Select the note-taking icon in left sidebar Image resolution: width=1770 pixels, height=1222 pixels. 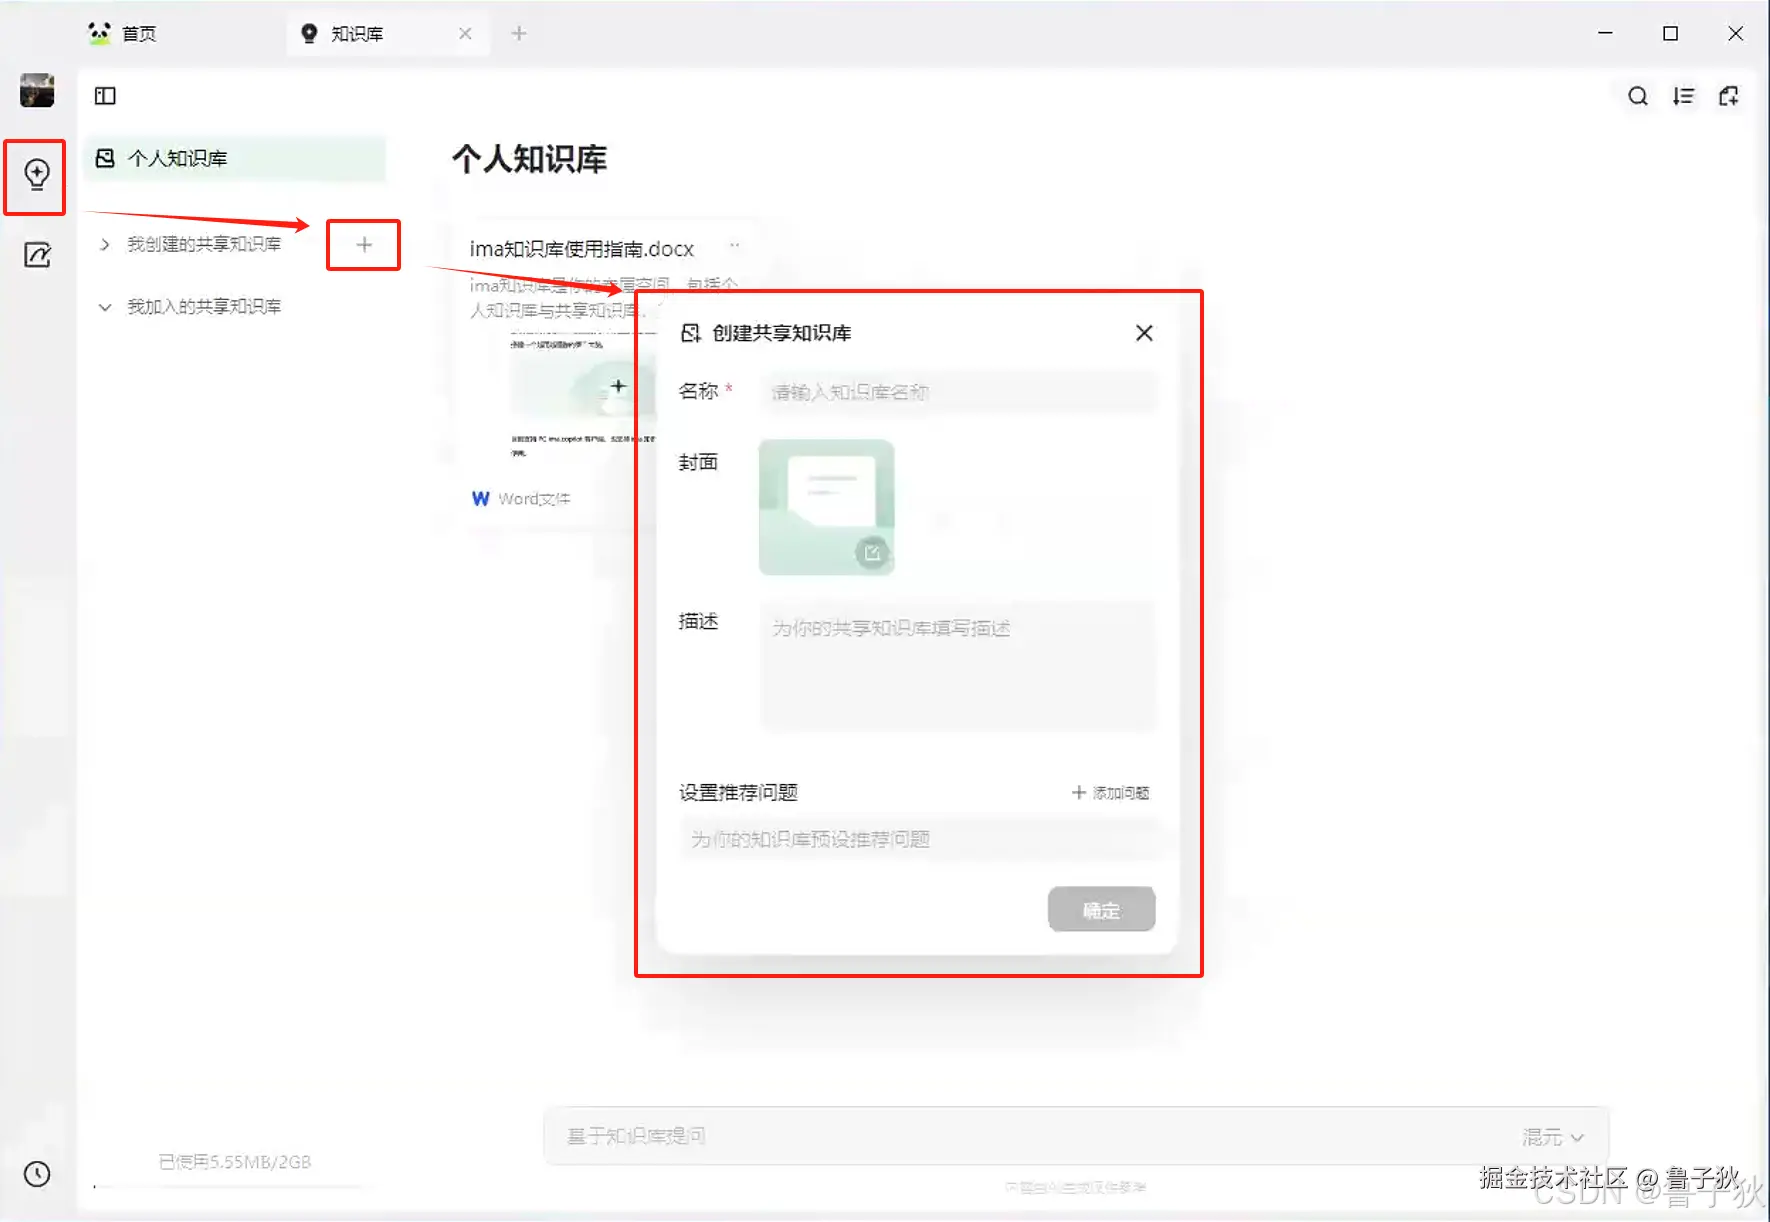35,254
